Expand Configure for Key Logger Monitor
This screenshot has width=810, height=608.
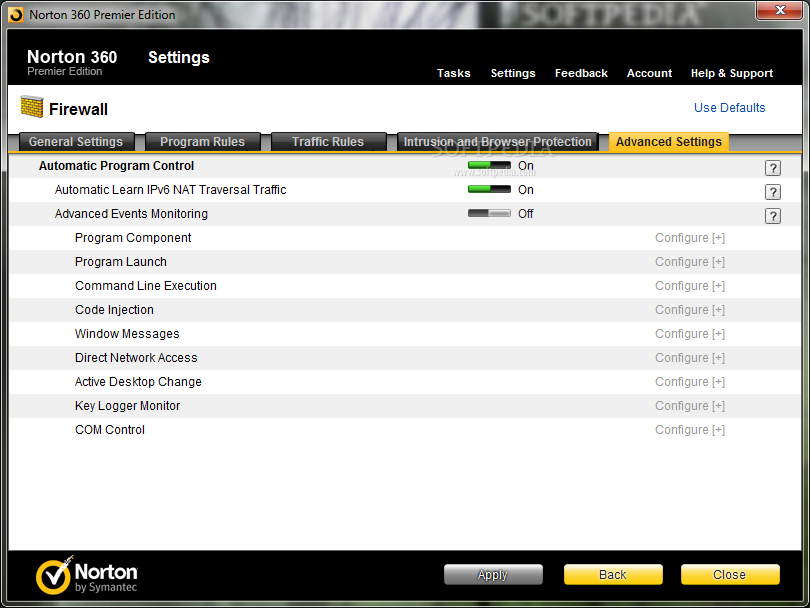point(690,406)
